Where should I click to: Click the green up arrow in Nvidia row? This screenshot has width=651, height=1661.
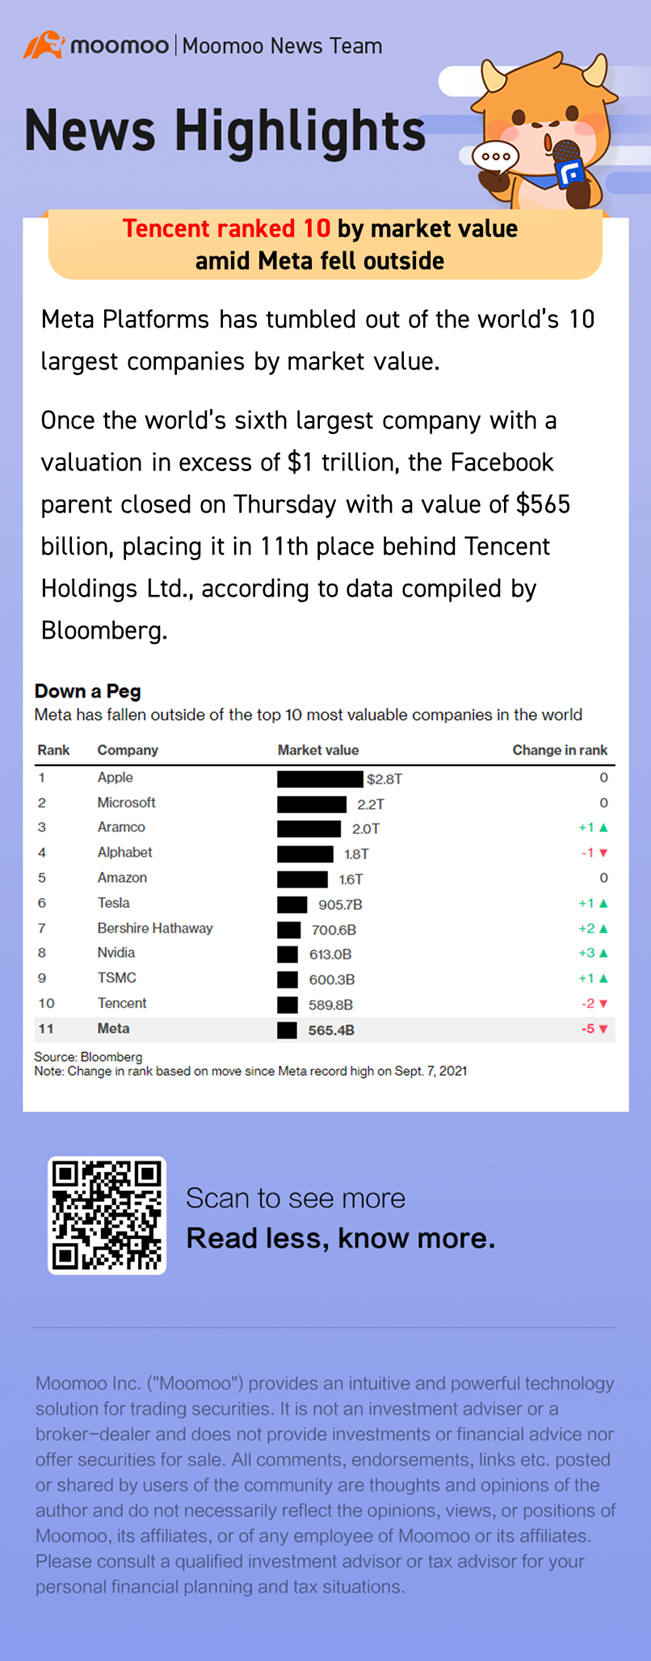tap(603, 954)
